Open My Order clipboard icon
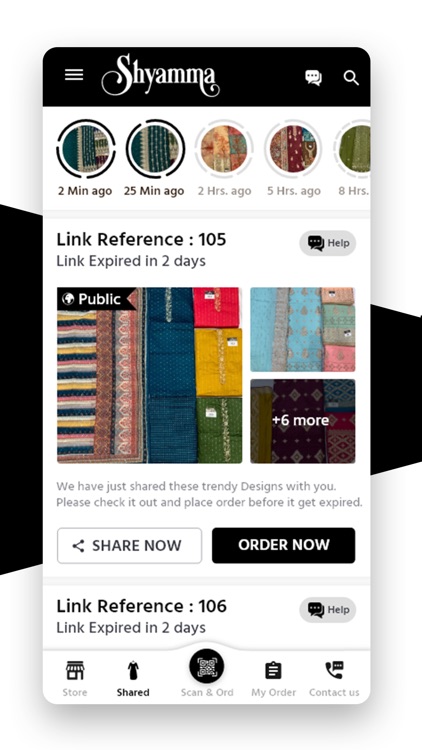The height and width of the screenshot is (750, 422). coord(273,670)
